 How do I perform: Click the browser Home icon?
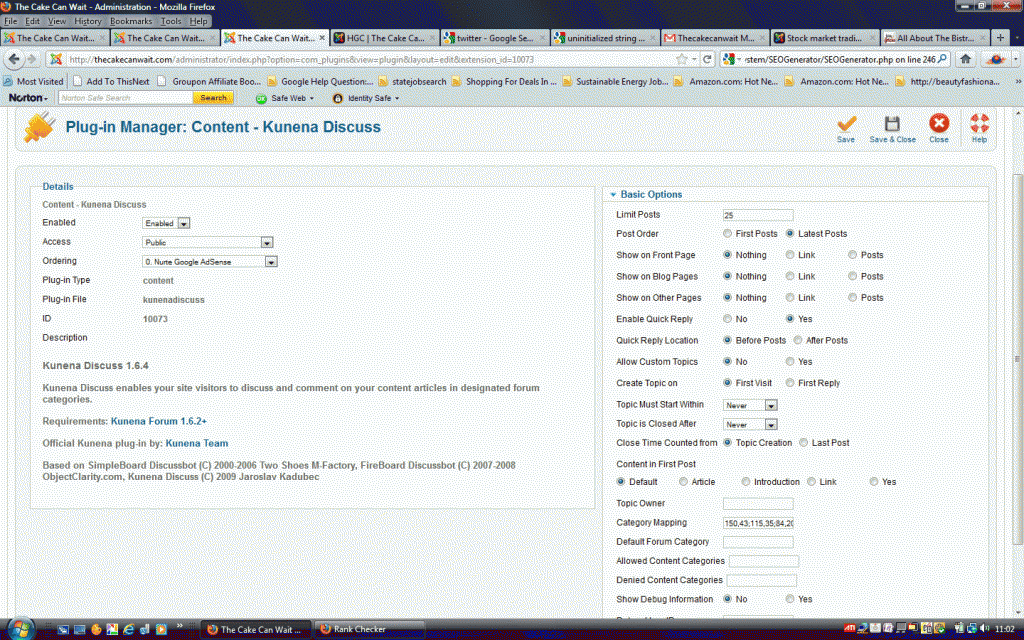click(x=966, y=59)
